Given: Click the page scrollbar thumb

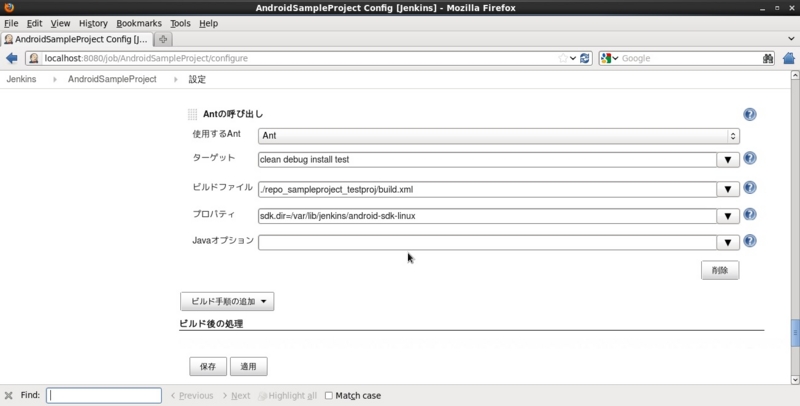Looking at the screenshot, I should click(x=795, y=333).
